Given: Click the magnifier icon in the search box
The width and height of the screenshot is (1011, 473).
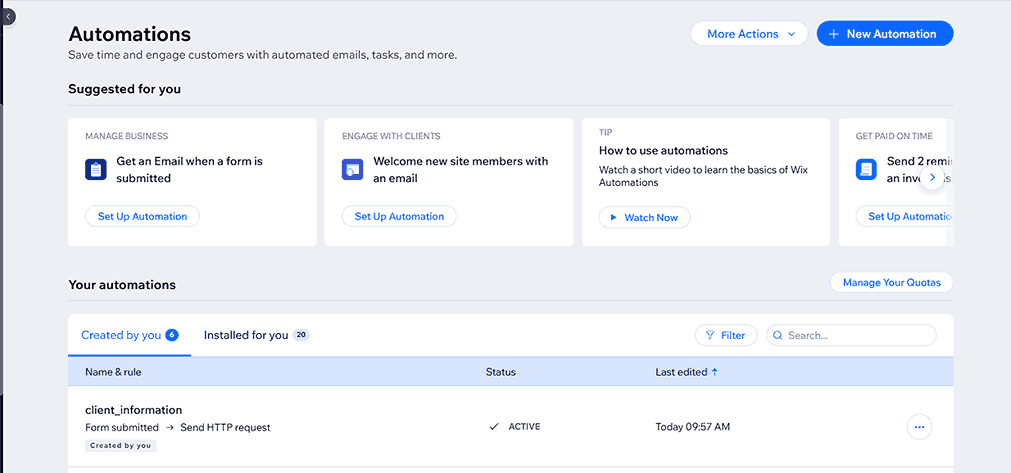Looking at the screenshot, I should pos(777,336).
